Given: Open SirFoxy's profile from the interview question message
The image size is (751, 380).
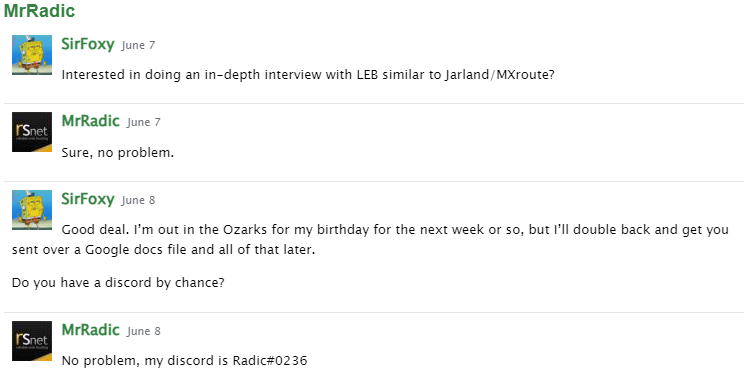Looking at the screenshot, I should [88, 44].
